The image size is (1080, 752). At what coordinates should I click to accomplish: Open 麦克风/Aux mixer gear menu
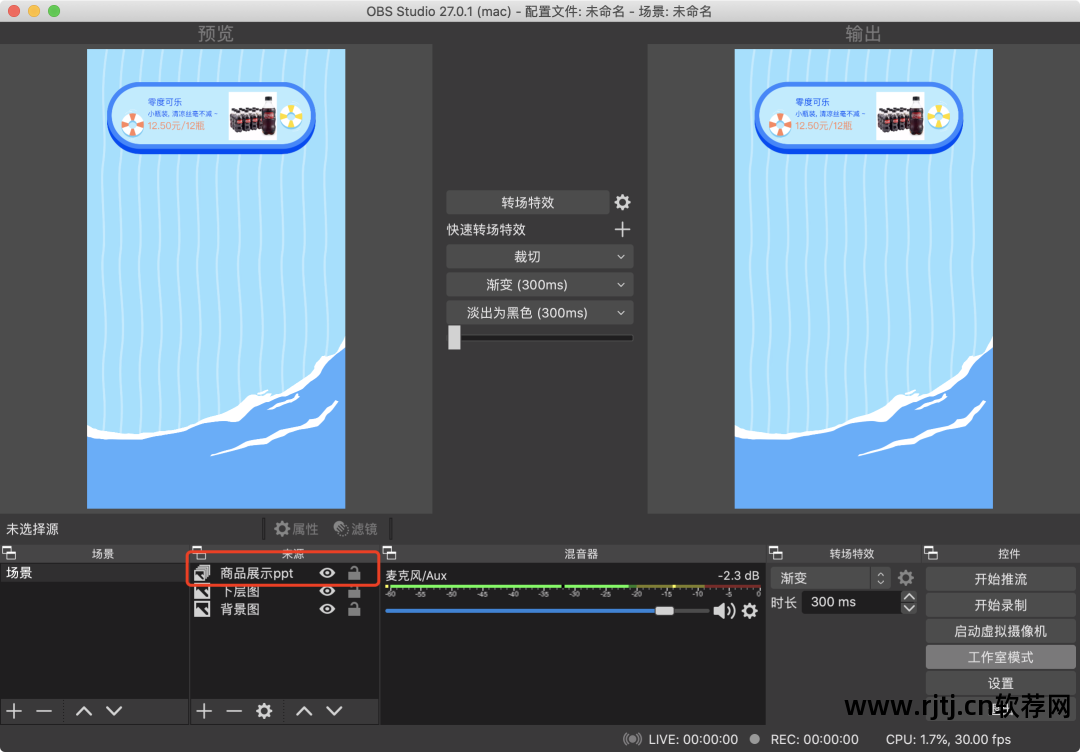pyautogui.click(x=749, y=611)
